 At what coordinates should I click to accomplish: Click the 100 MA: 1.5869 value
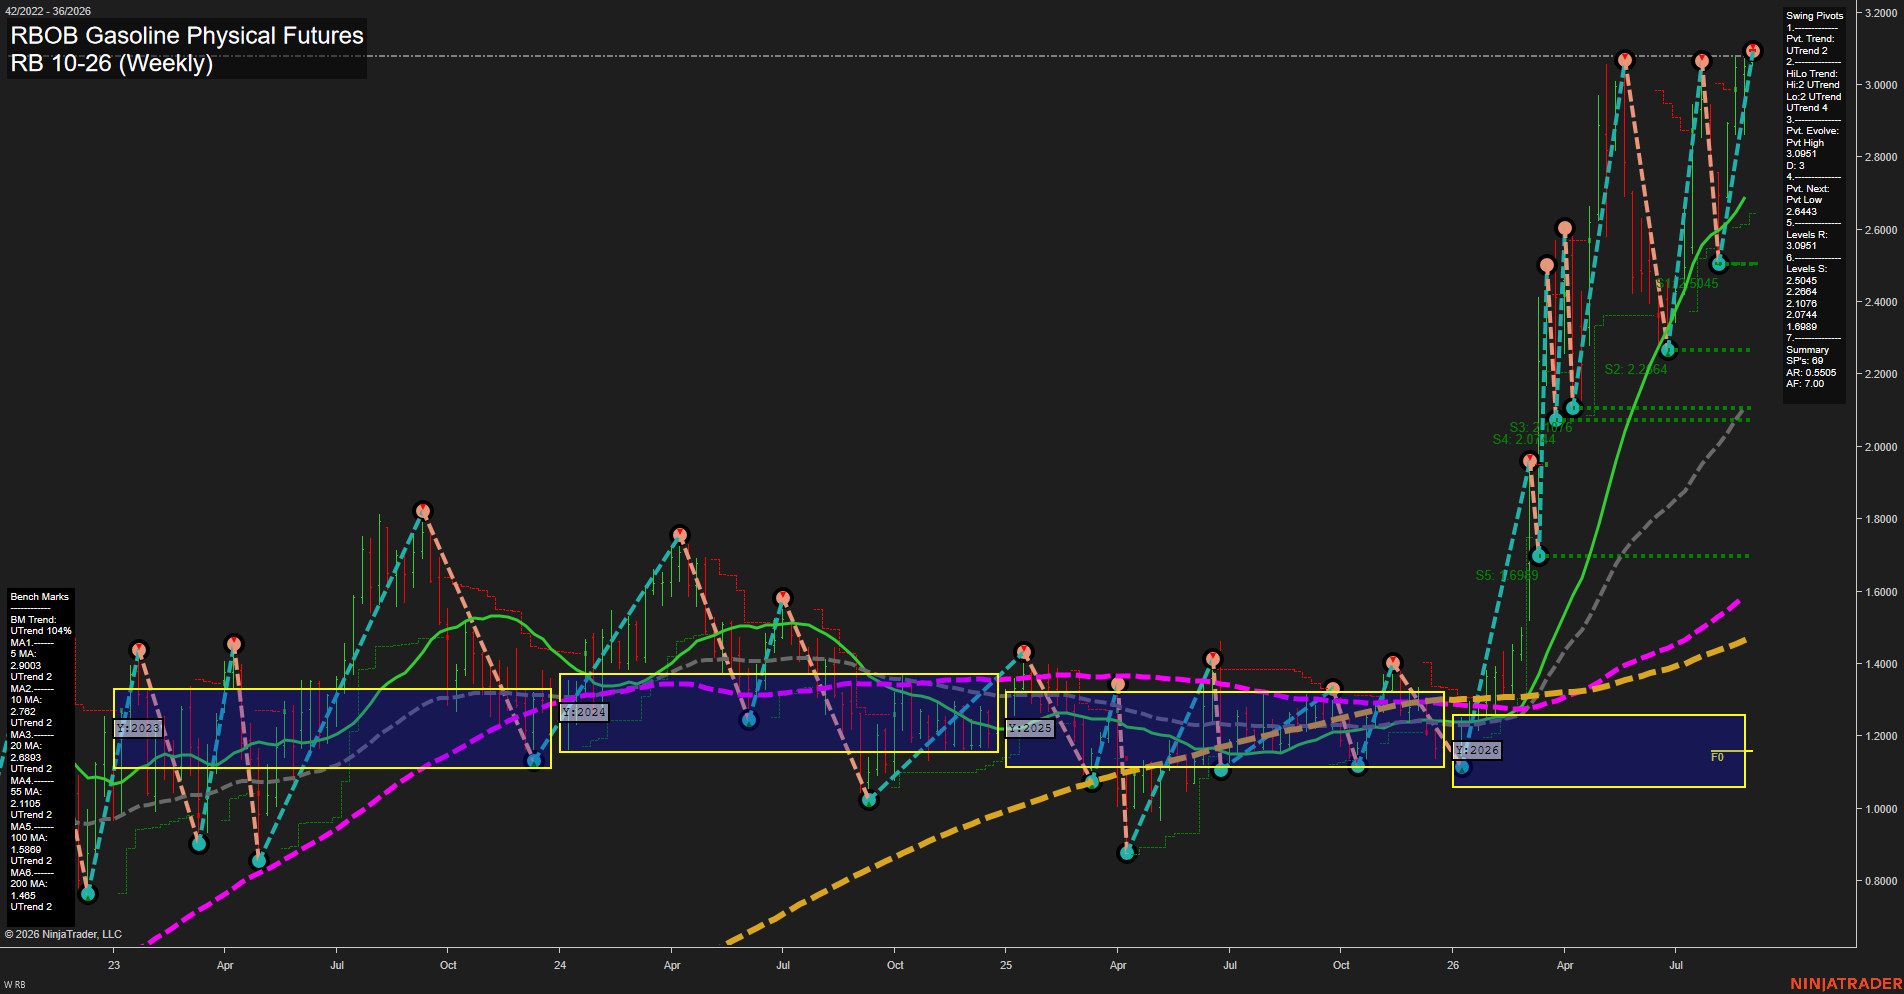[x=28, y=843]
